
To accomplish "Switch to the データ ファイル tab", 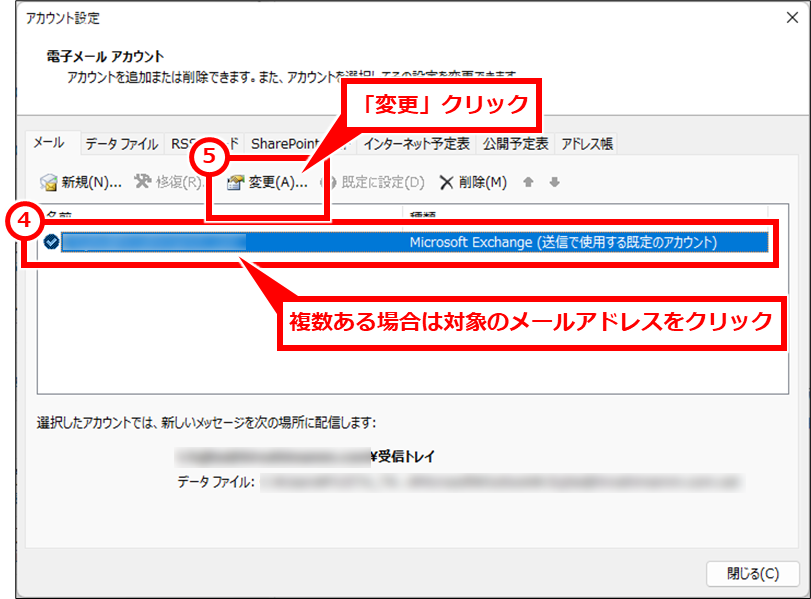I will 122,144.
